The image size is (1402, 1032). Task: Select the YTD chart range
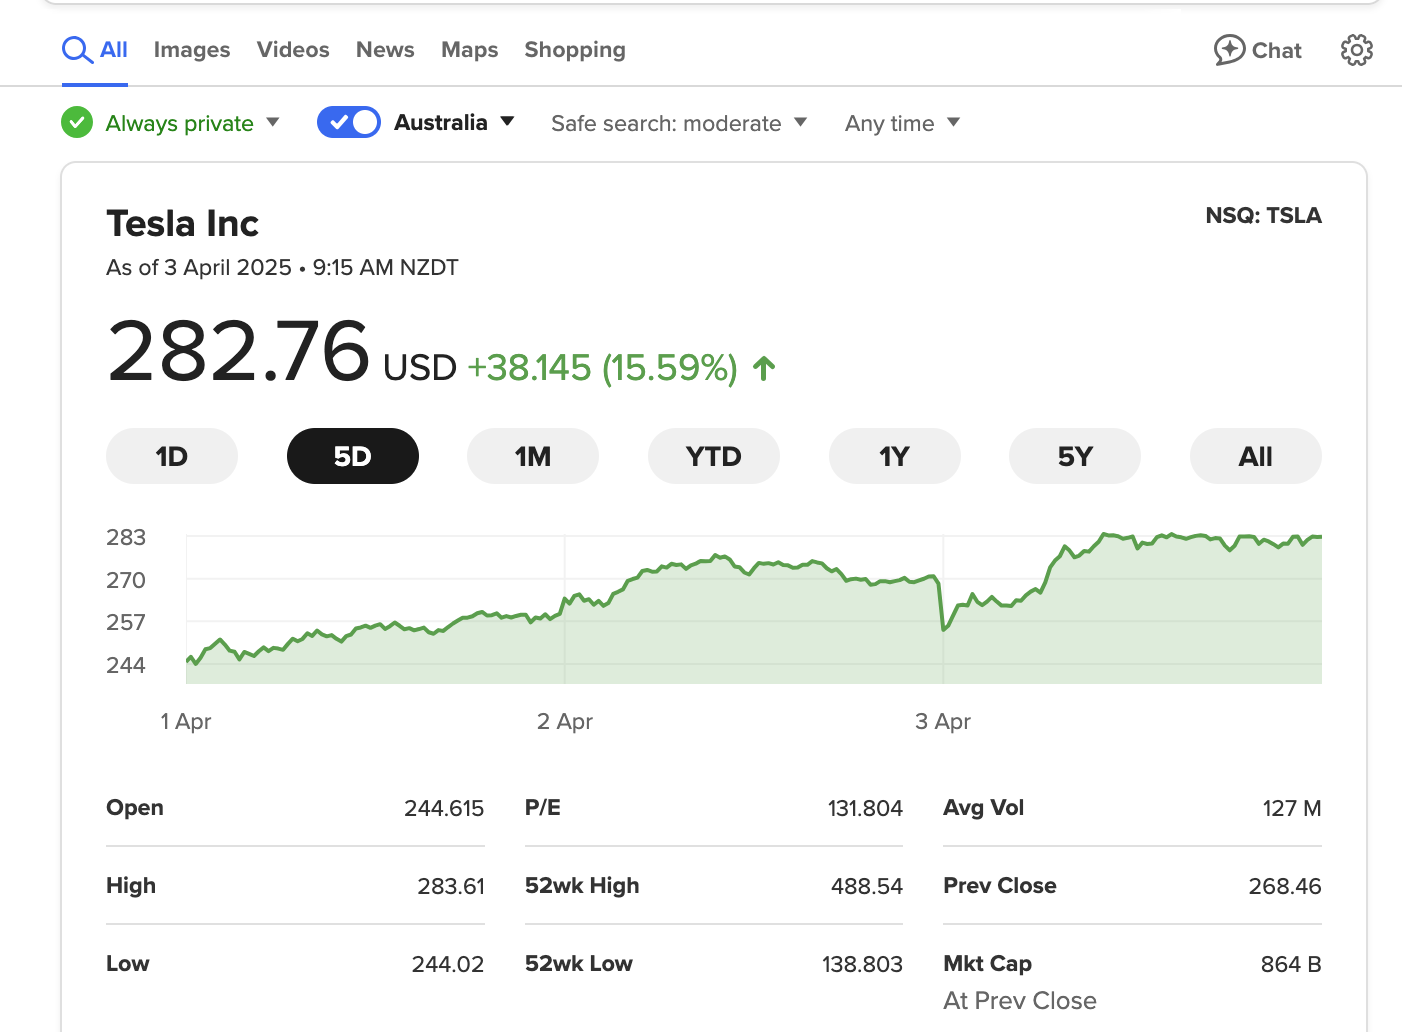click(713, 457)
